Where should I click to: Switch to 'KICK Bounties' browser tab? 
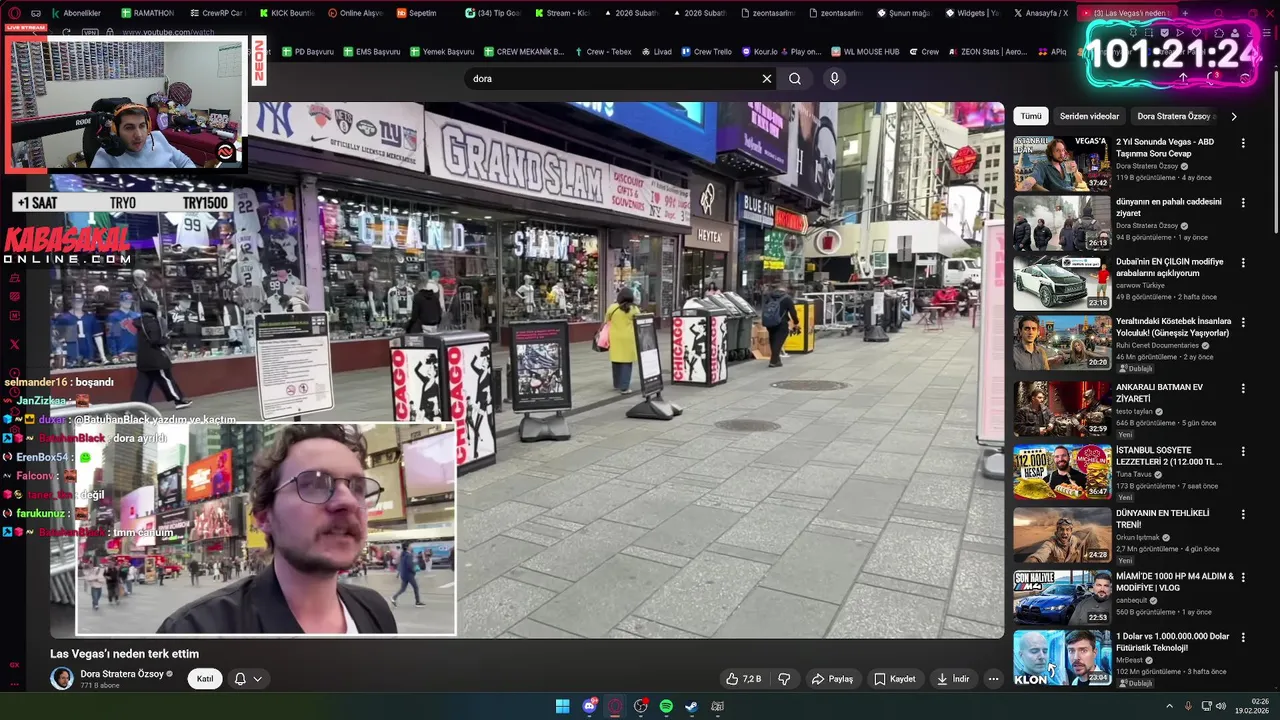287,13
